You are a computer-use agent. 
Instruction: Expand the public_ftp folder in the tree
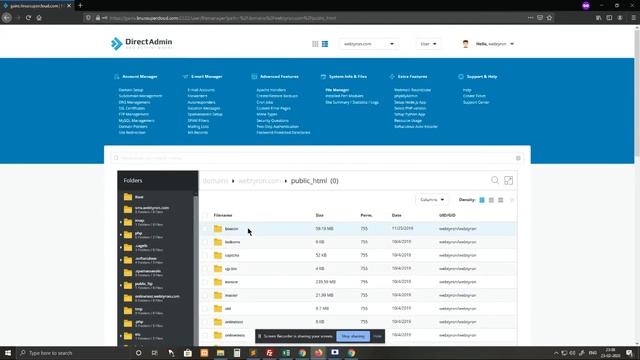(121, 285)
